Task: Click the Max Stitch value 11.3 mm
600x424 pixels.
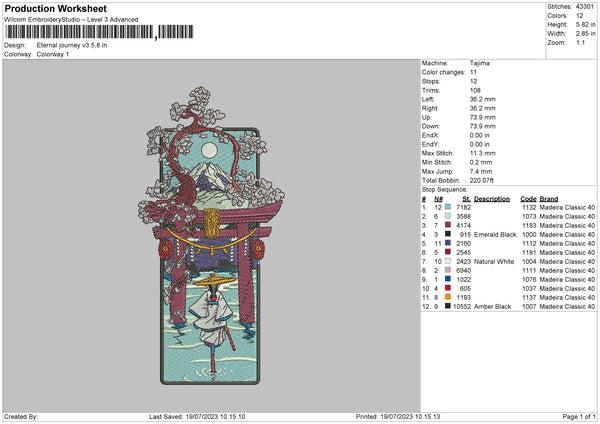Action: tap(483, 153)
